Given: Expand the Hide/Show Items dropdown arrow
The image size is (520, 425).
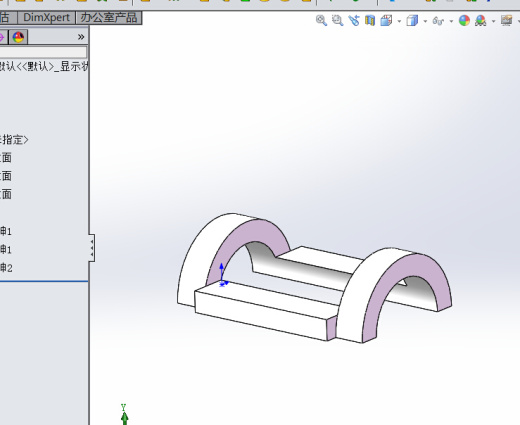Looking at the screenshot, I should coord(451,21).
